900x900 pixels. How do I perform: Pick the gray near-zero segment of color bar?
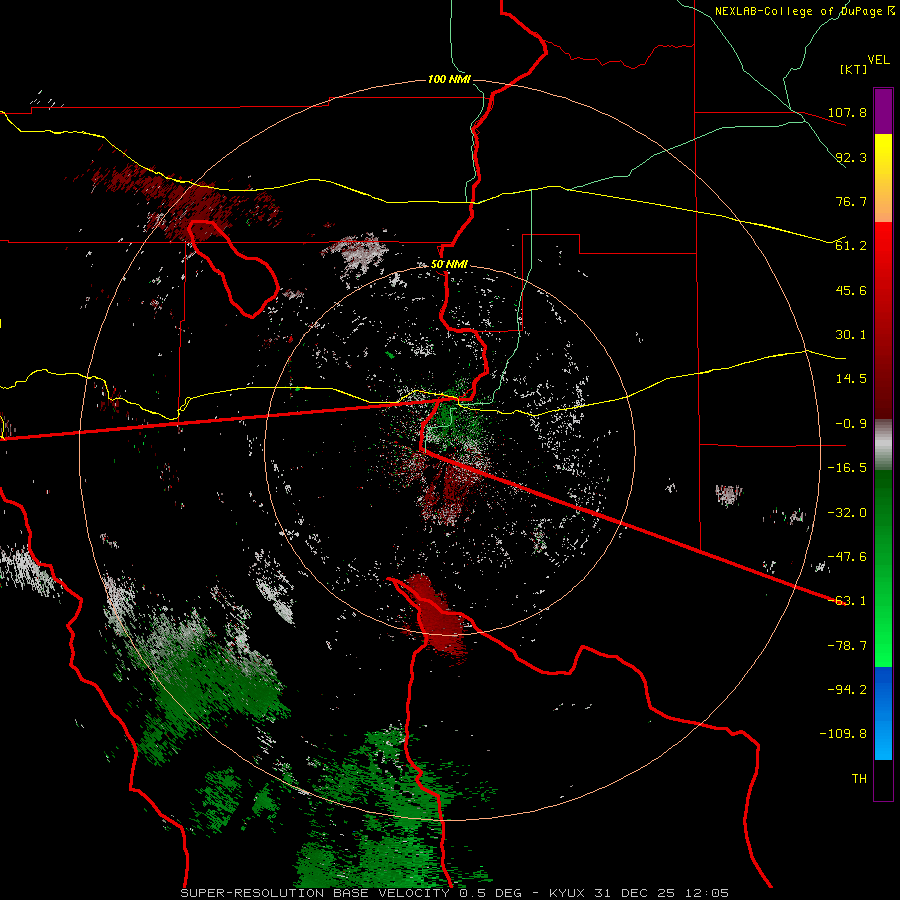click(883, 444)
